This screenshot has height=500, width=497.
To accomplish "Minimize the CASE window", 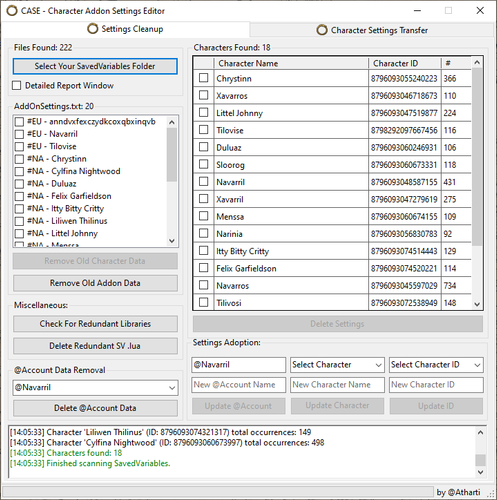I will pyautogui.click(x=417, y=11).
